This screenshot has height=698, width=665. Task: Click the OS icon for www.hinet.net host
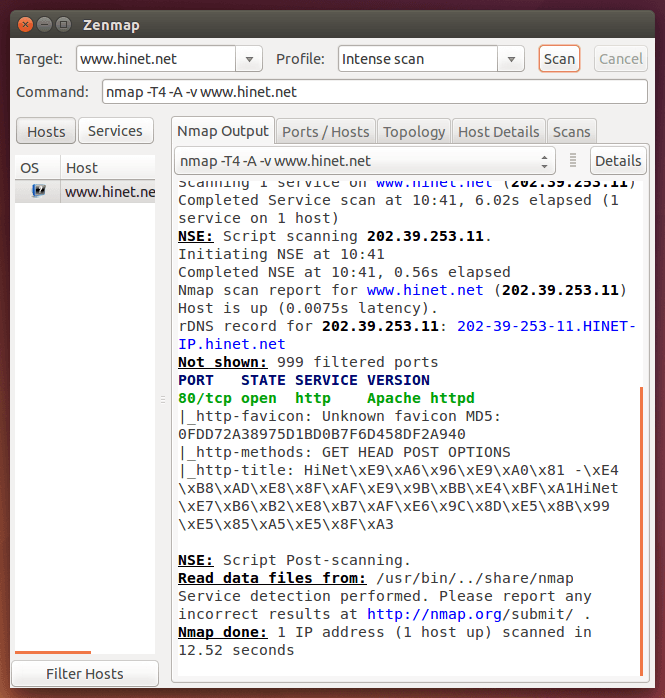click(x=38, y=191)
